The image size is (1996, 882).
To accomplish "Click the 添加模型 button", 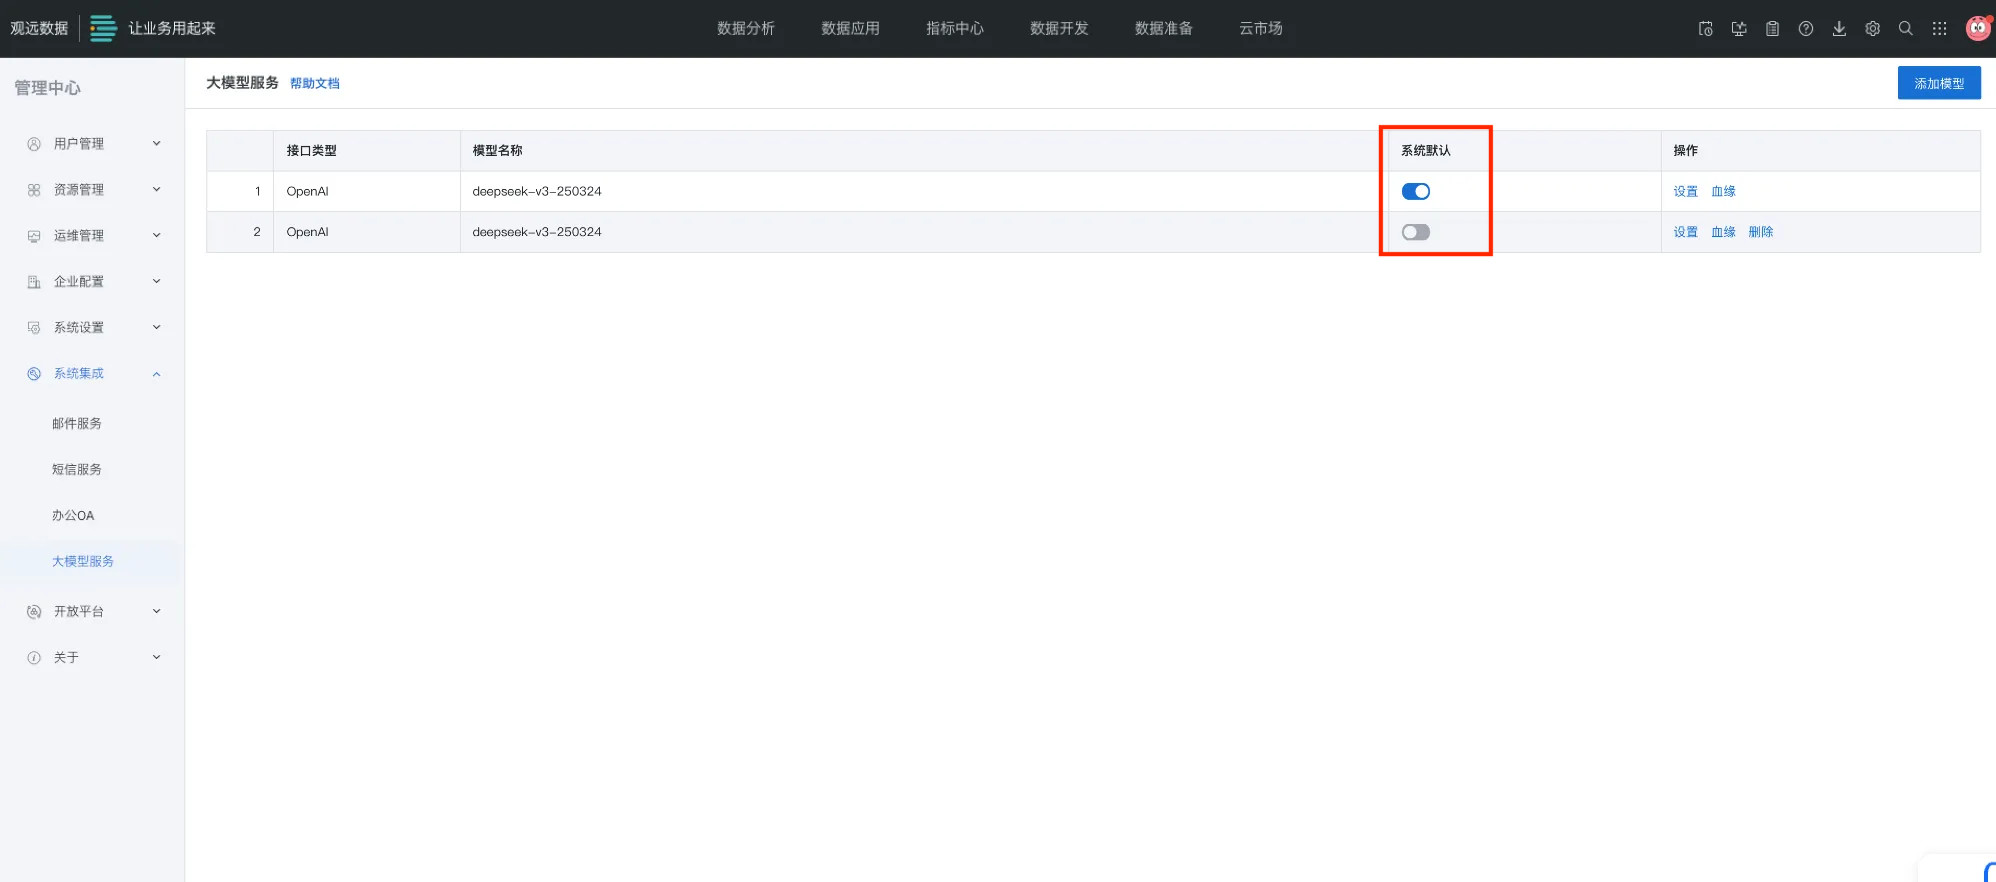I will click(x=1938, y=83).
